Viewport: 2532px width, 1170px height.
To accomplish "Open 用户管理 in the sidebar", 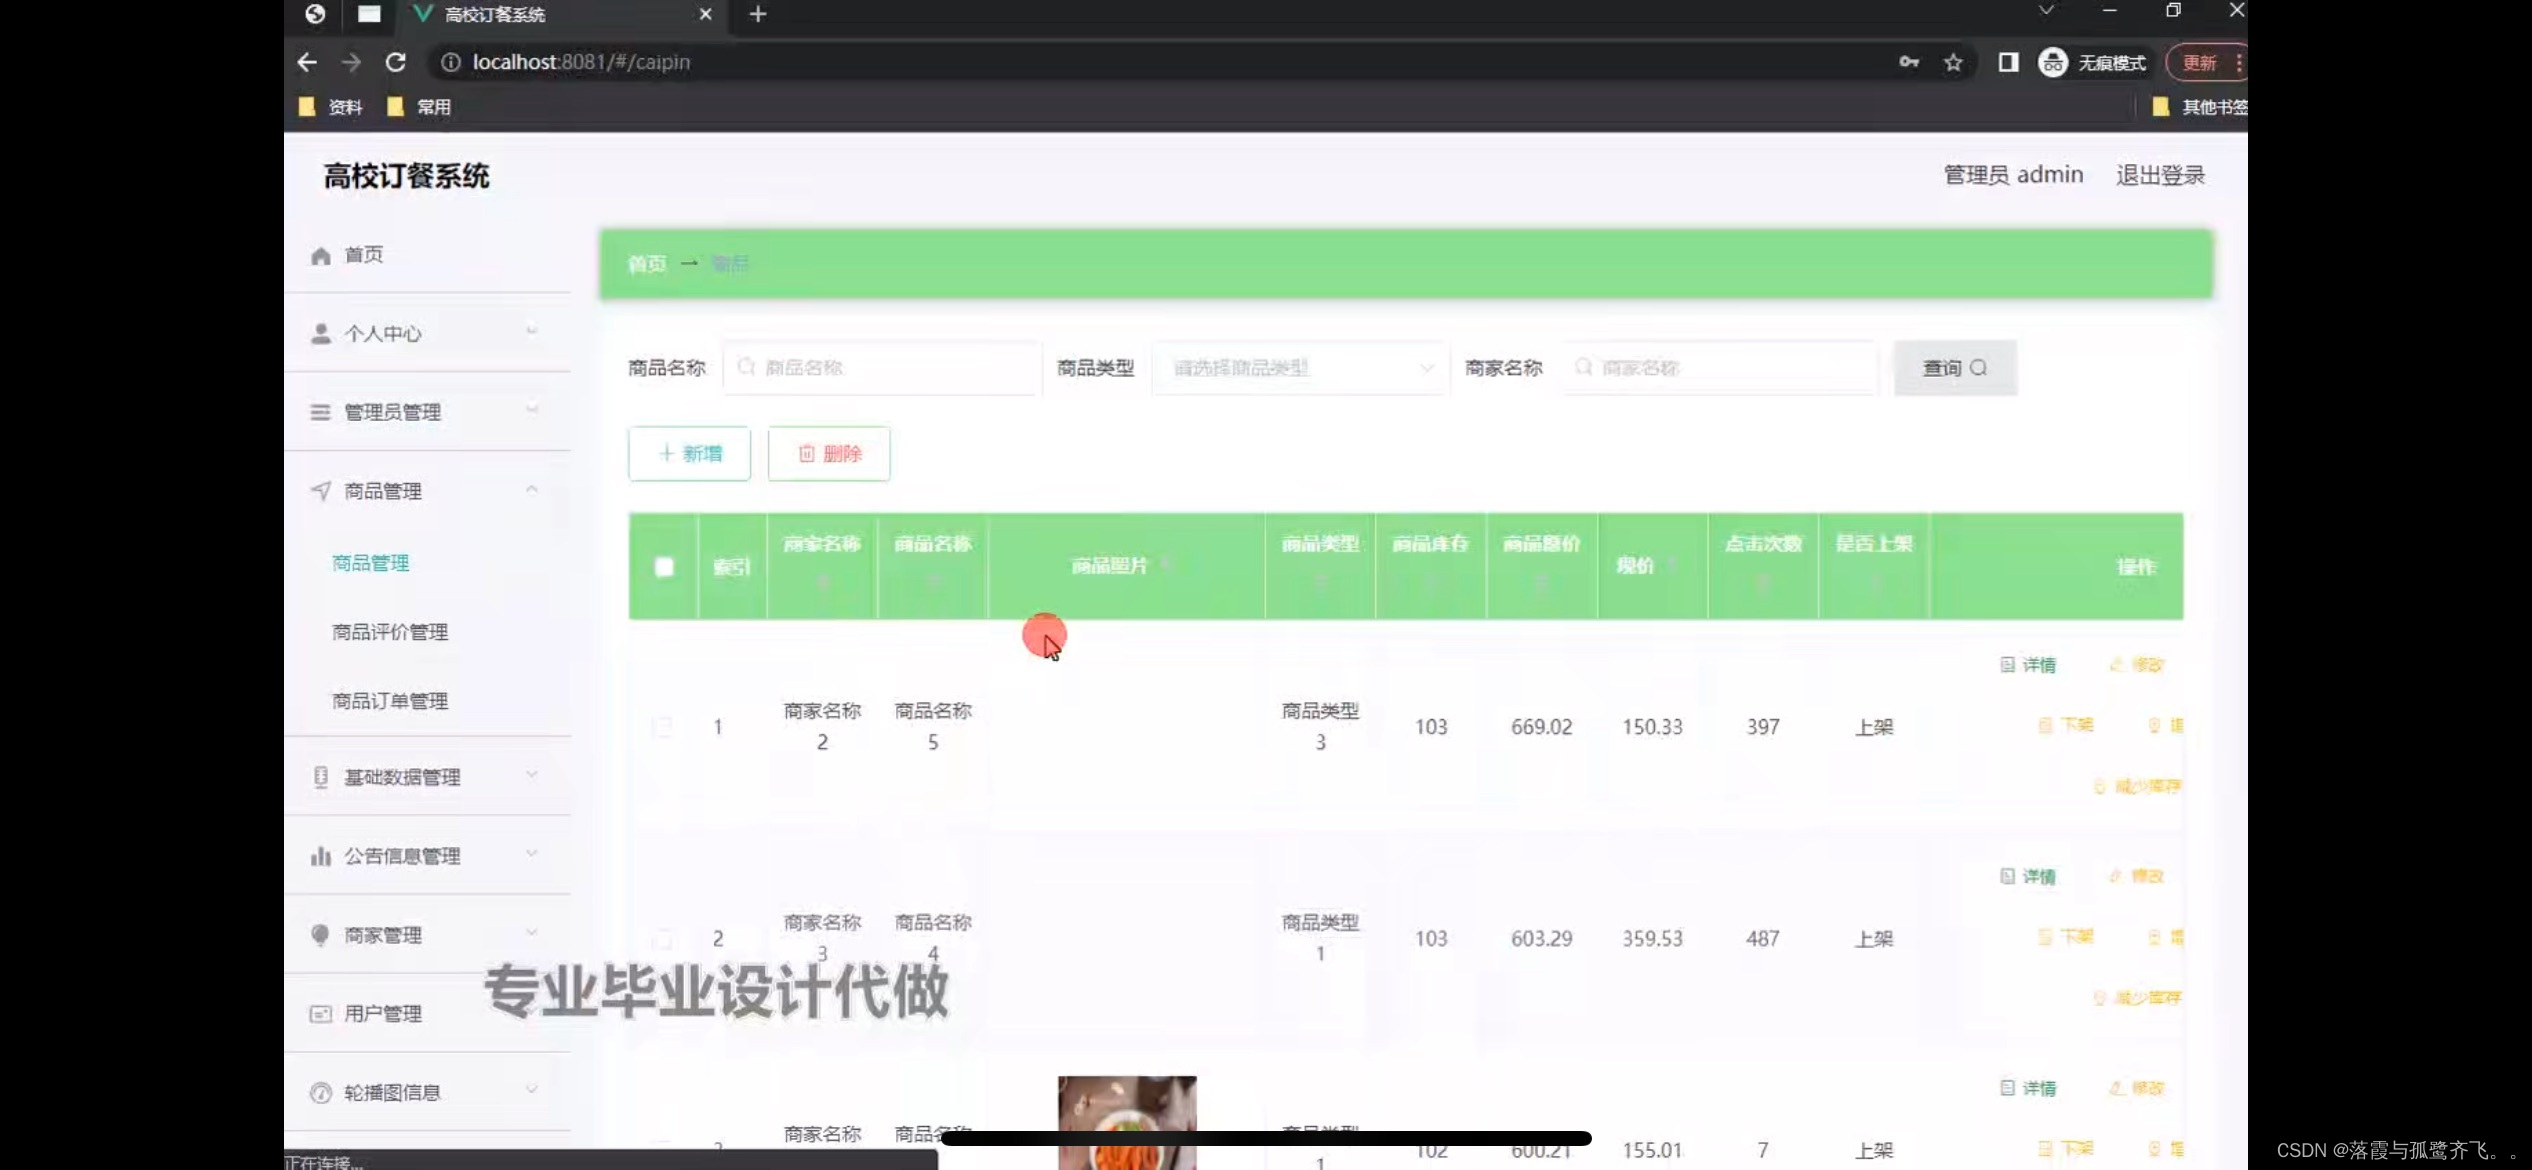I will pyautogui.click(x=383, y=1014).
